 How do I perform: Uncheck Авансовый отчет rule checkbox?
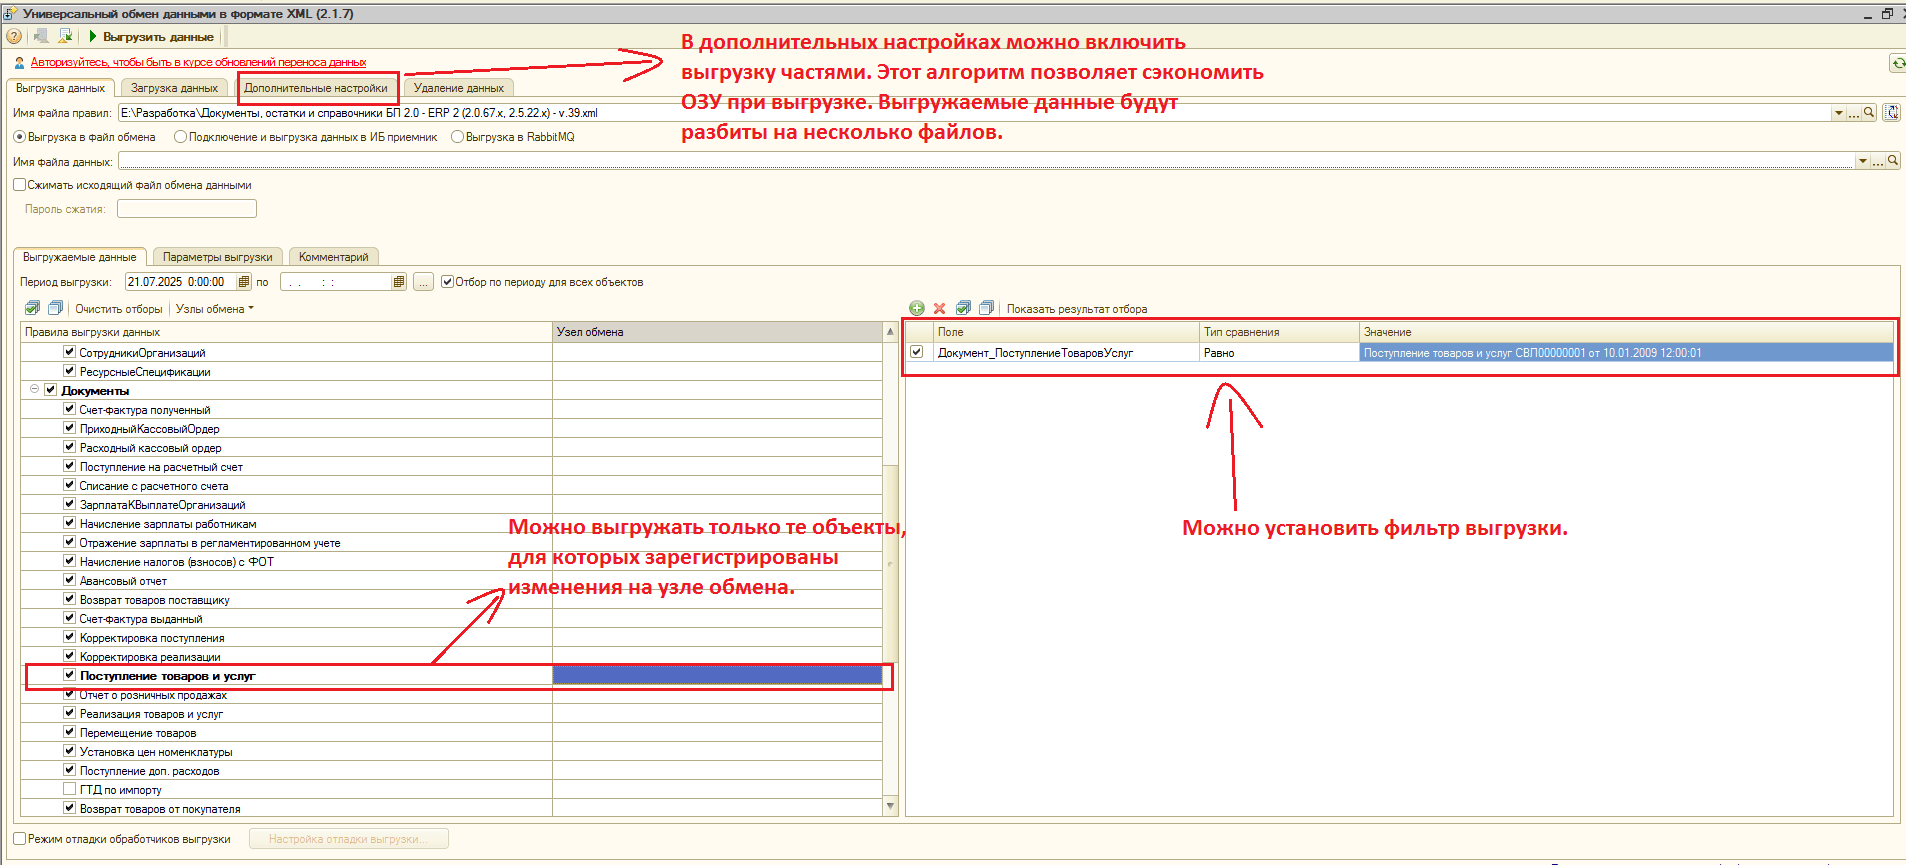[69, 580]
